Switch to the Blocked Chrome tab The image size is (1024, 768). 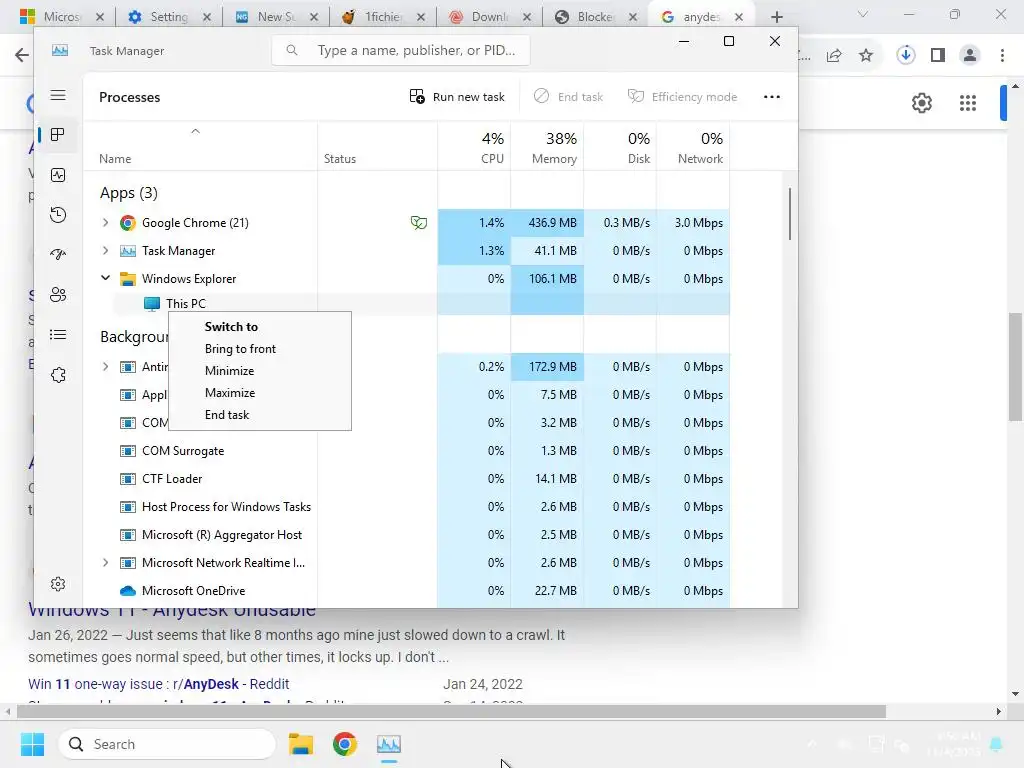596,17
